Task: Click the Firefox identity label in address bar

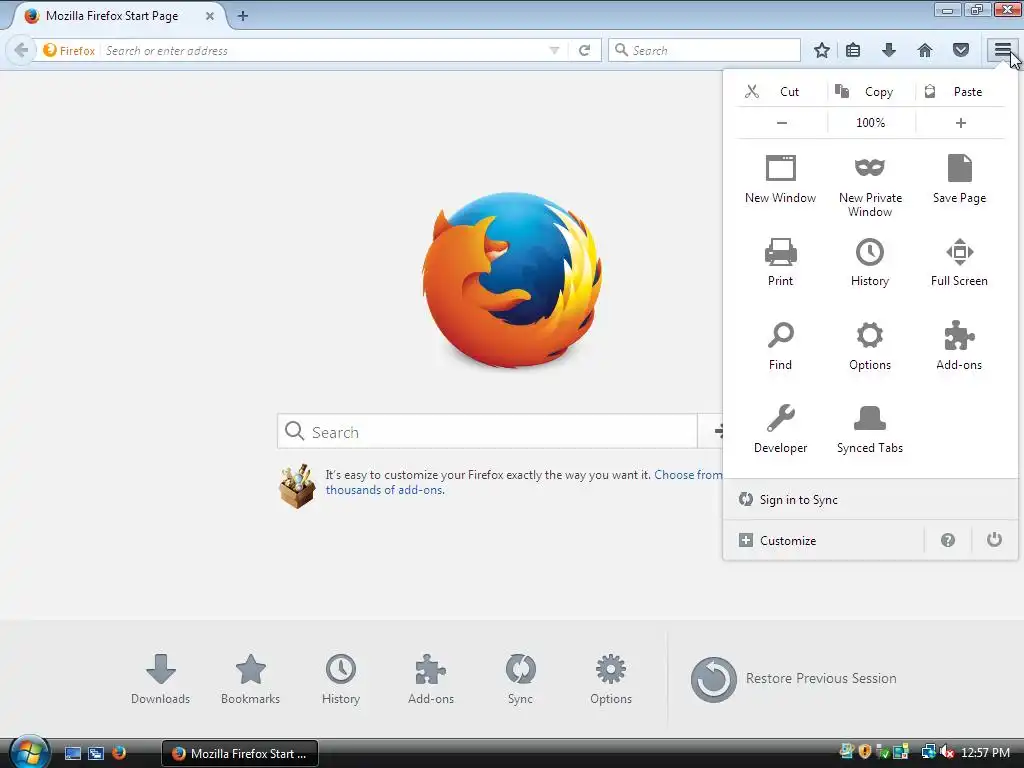Action: [69, 50]
